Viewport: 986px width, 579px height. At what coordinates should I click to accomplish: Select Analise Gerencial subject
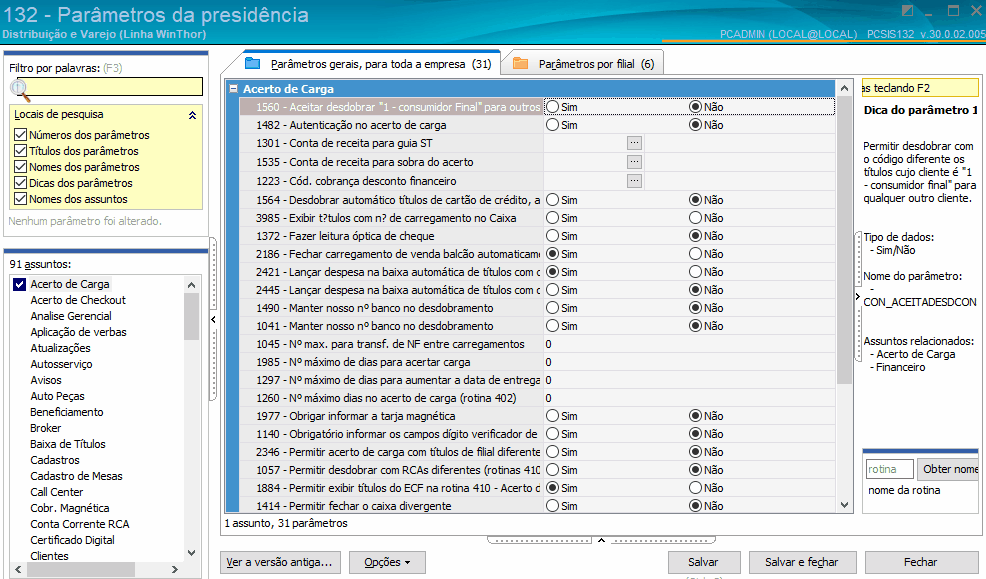[x=71, y=316]
